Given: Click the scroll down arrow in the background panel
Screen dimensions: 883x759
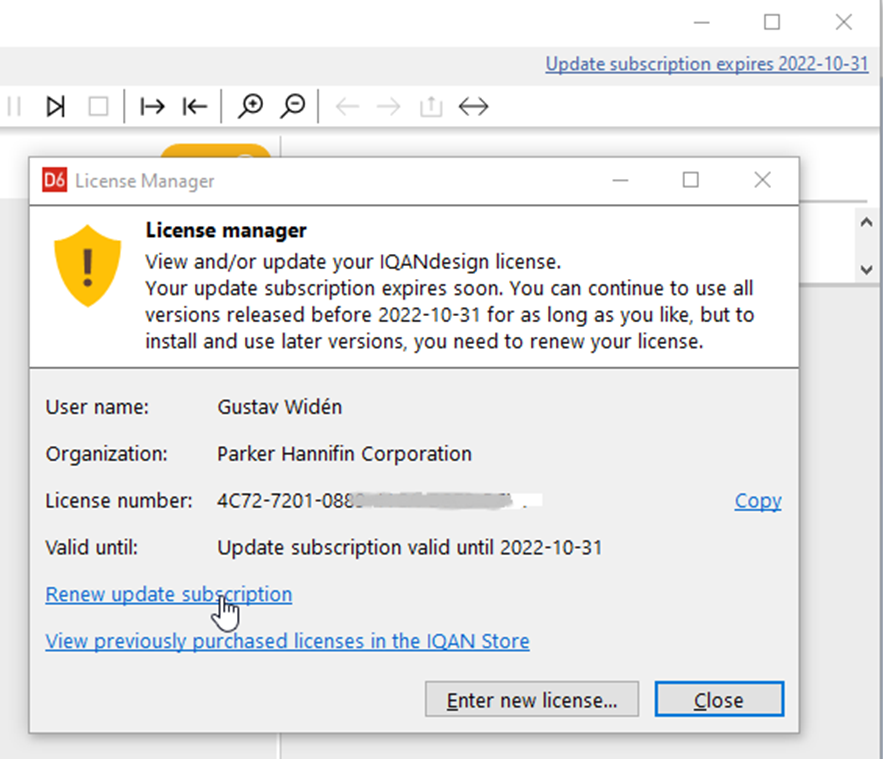Looking at the screenshot, I should tap(867, 270).
